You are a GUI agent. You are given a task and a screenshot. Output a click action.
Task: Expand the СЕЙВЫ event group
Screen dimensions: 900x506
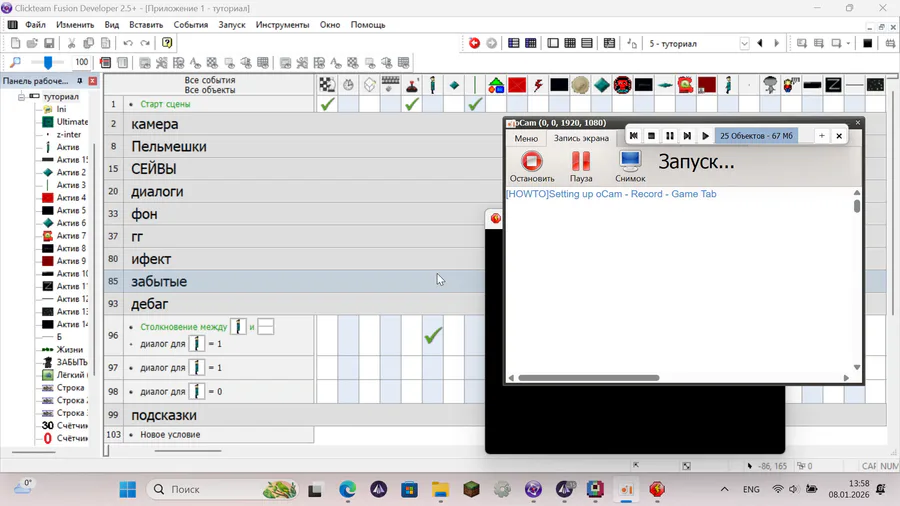coord(154,169)
